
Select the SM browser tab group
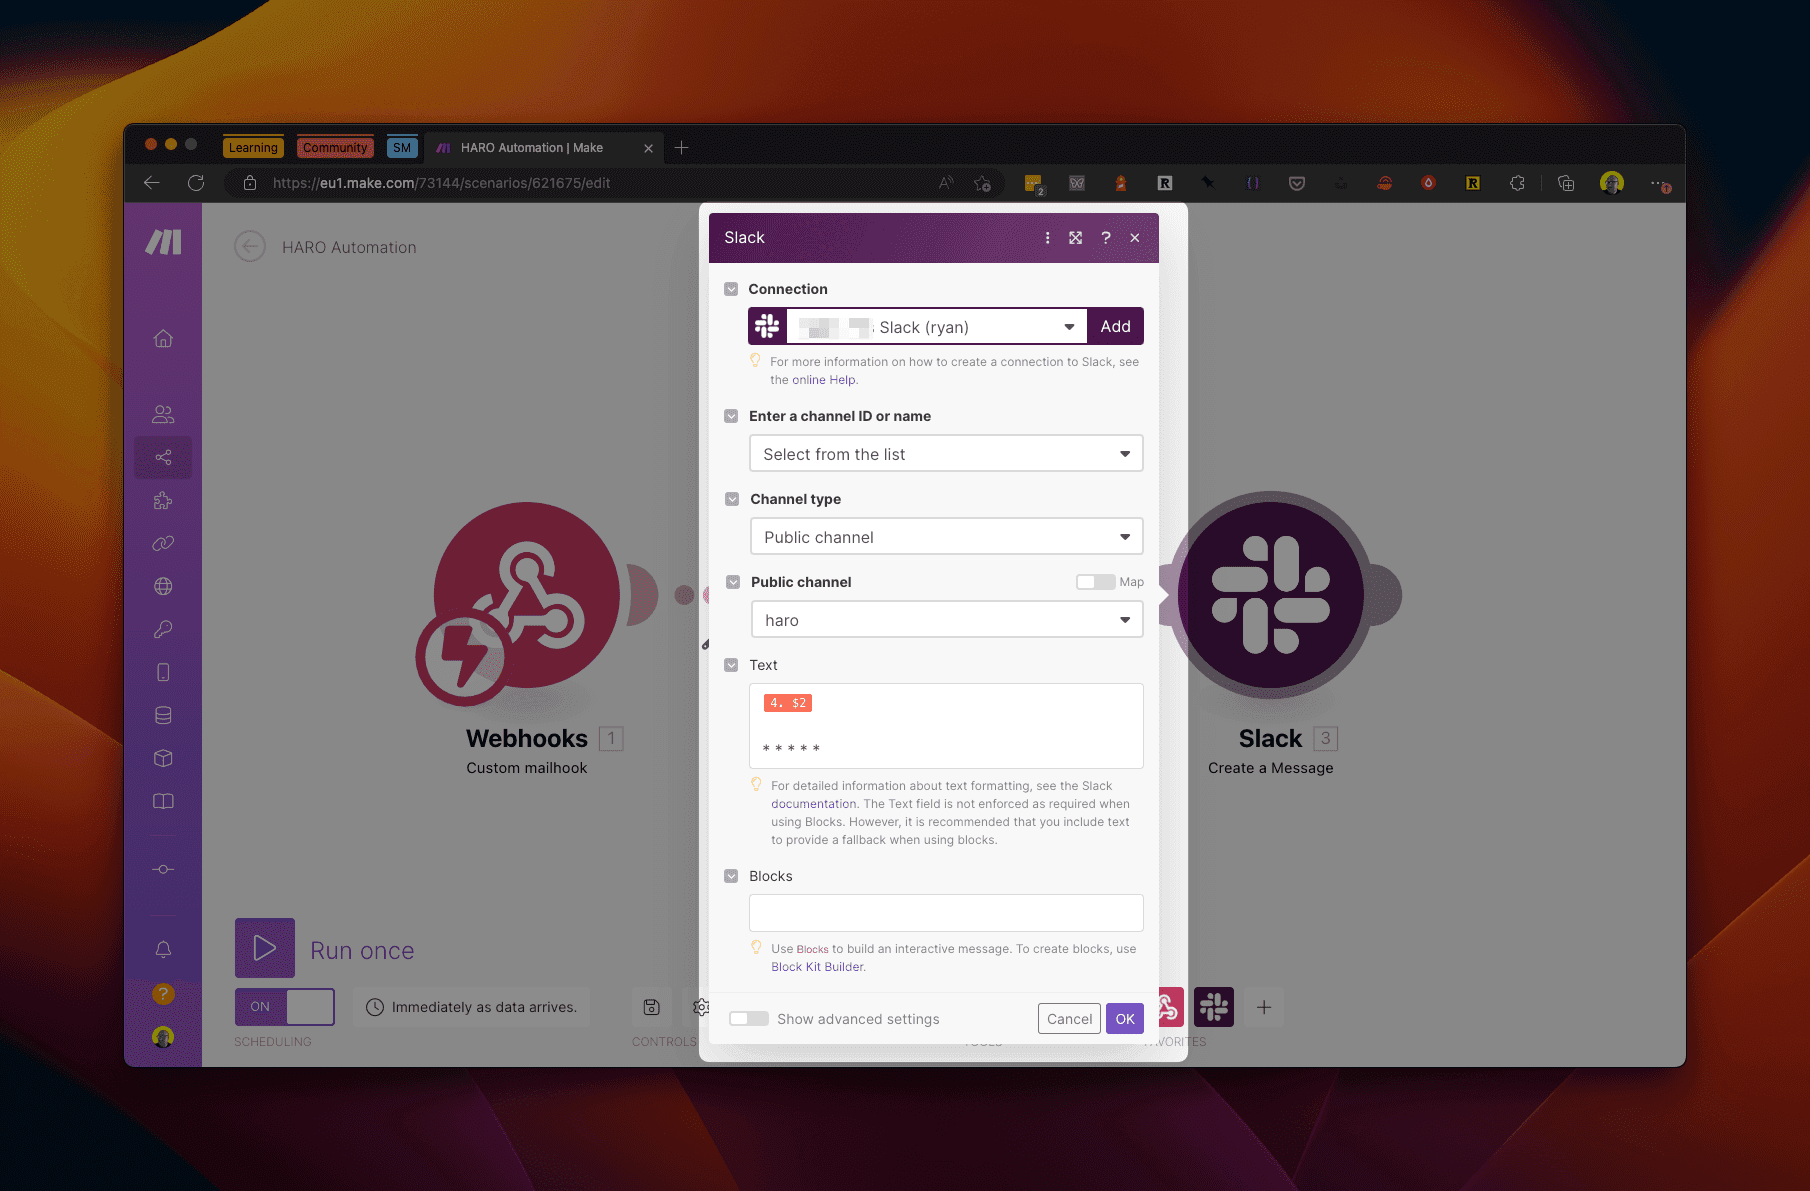pos(402,147)
